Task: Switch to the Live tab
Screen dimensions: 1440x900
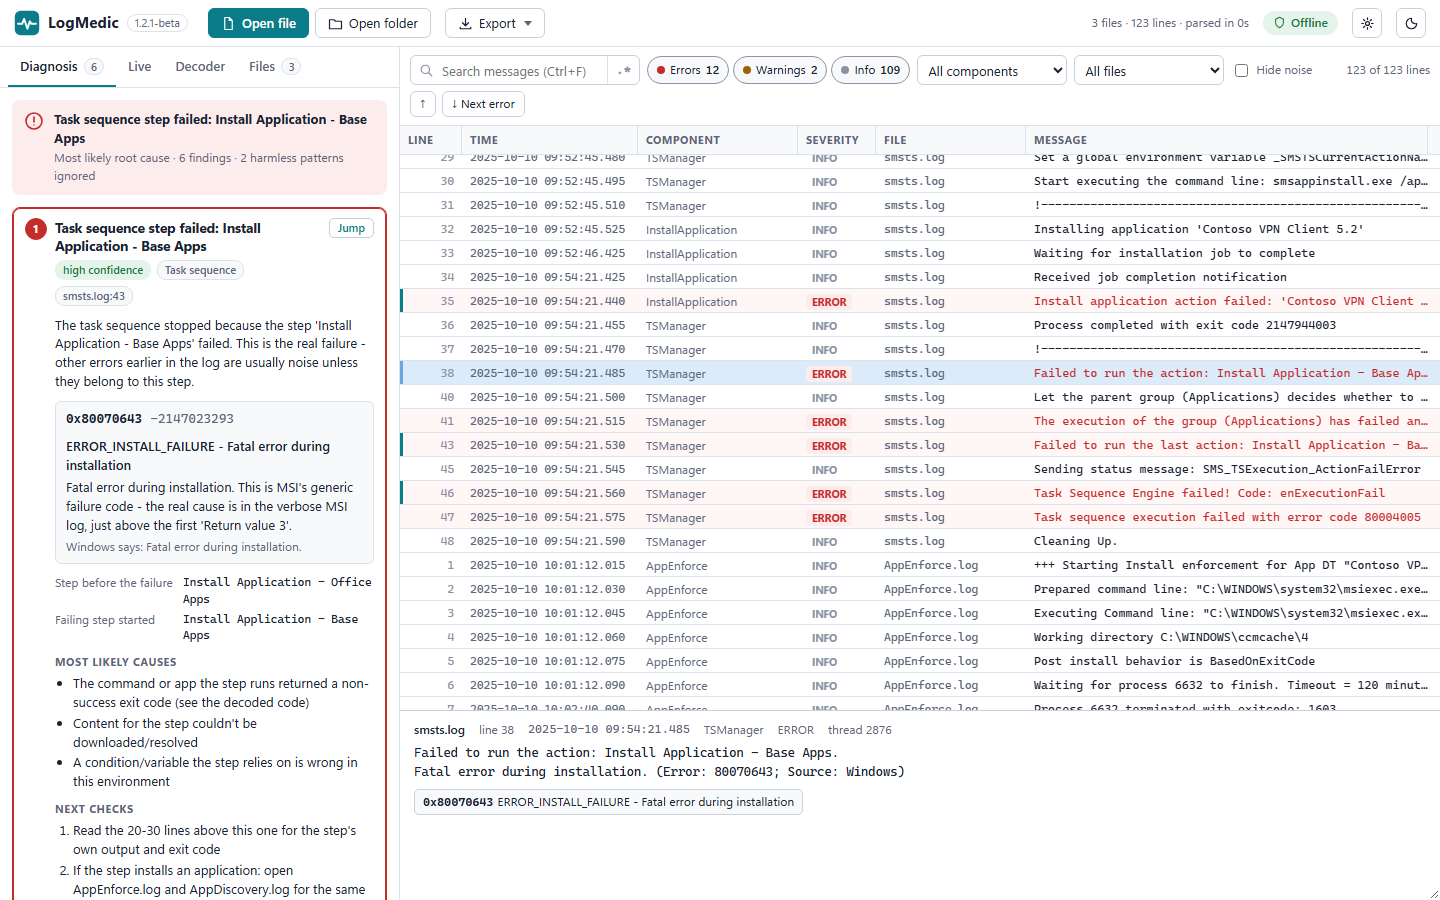Action: click(140, 67)
